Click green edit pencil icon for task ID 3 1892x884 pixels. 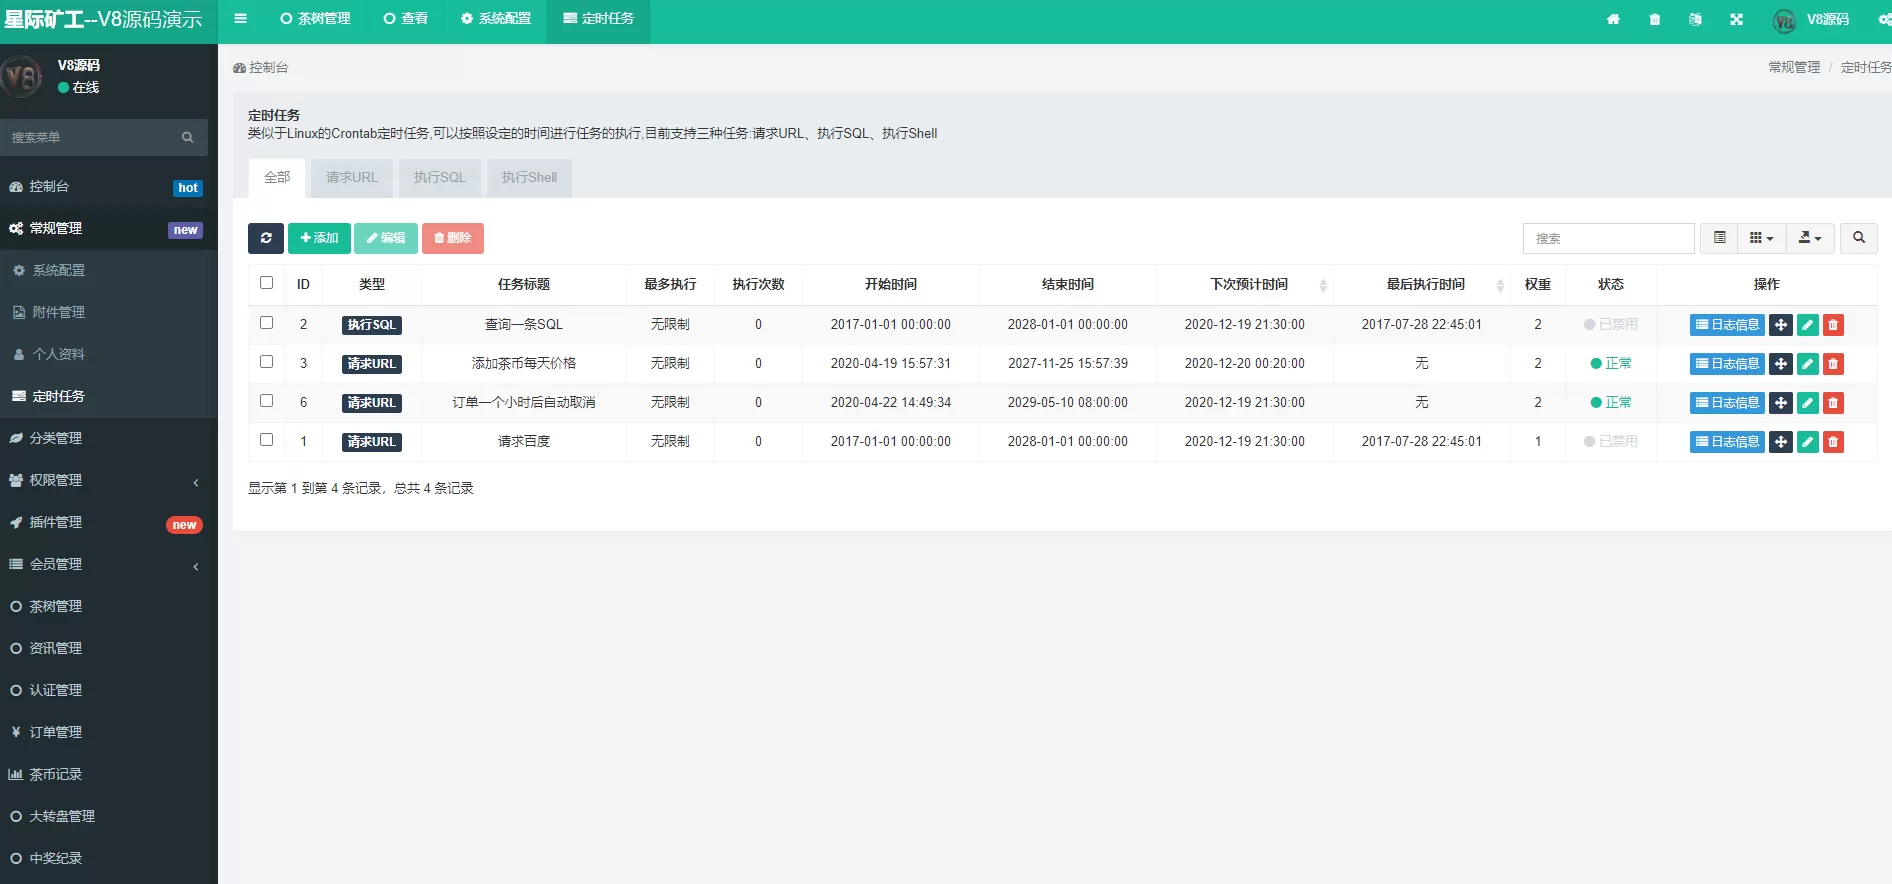[x=1807, y=364]
